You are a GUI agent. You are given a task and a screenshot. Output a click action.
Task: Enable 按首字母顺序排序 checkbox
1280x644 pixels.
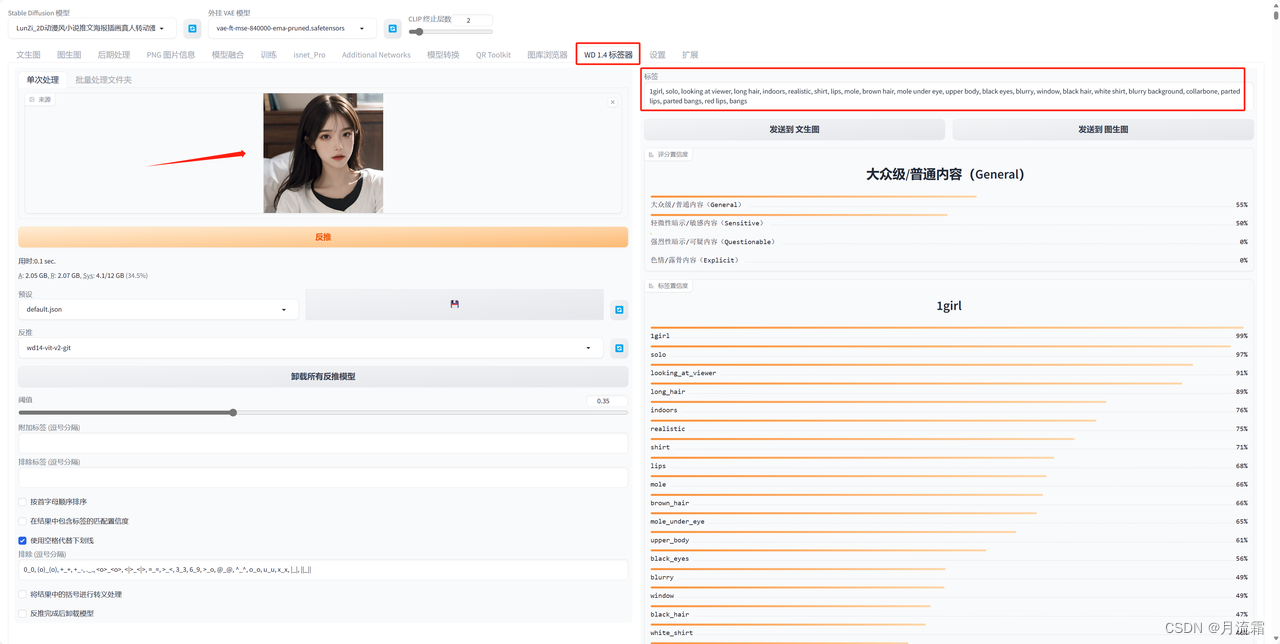point(22,502)
